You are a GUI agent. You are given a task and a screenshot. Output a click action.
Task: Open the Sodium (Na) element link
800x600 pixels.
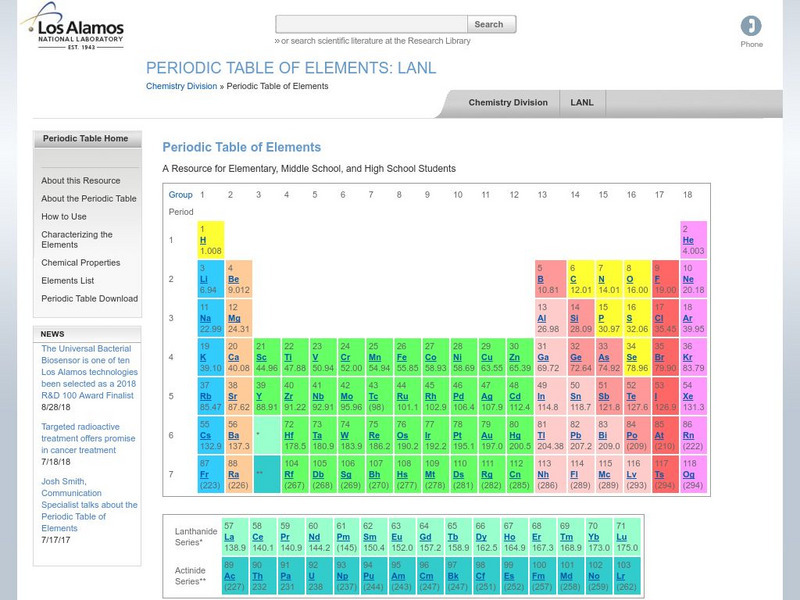[206, 318]
